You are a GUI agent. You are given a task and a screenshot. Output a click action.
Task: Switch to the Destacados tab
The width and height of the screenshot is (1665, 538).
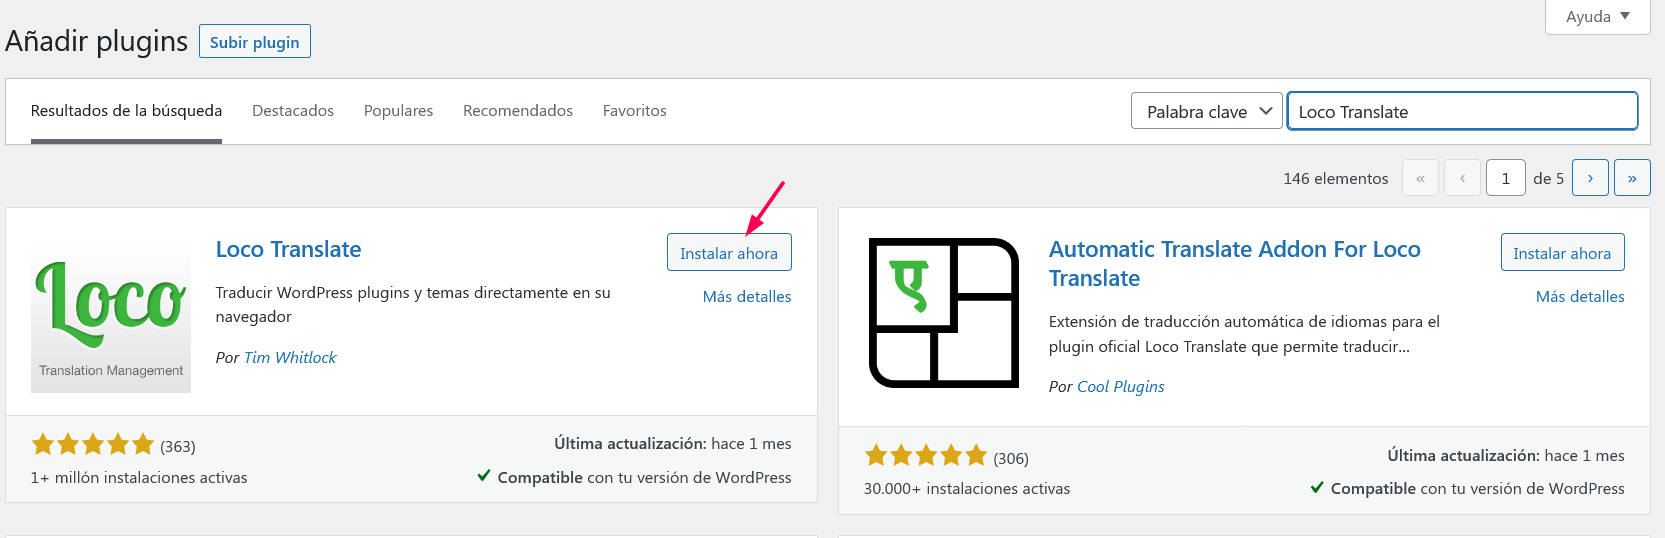293,111
